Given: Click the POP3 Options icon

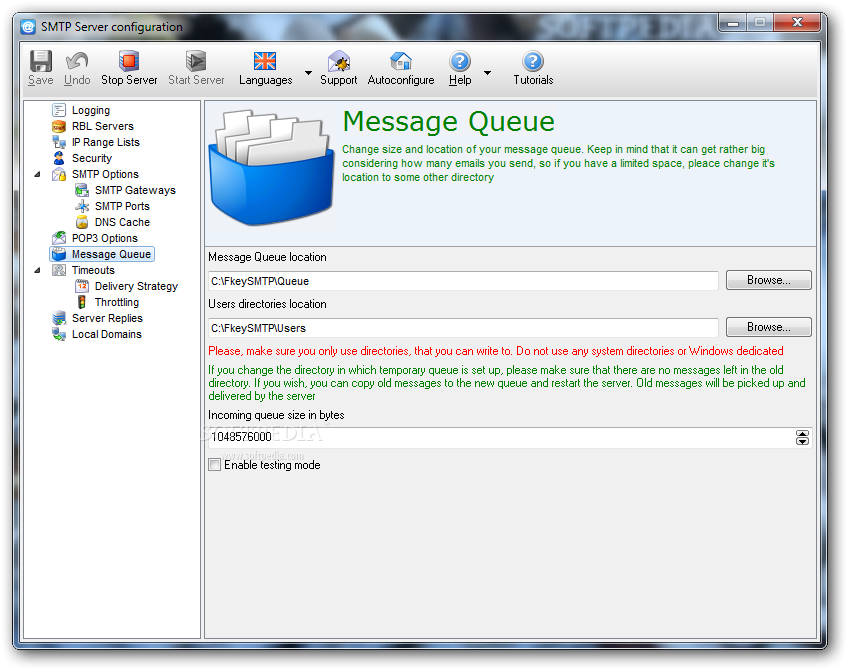Looking at the screenshot, I should (59, 238).
